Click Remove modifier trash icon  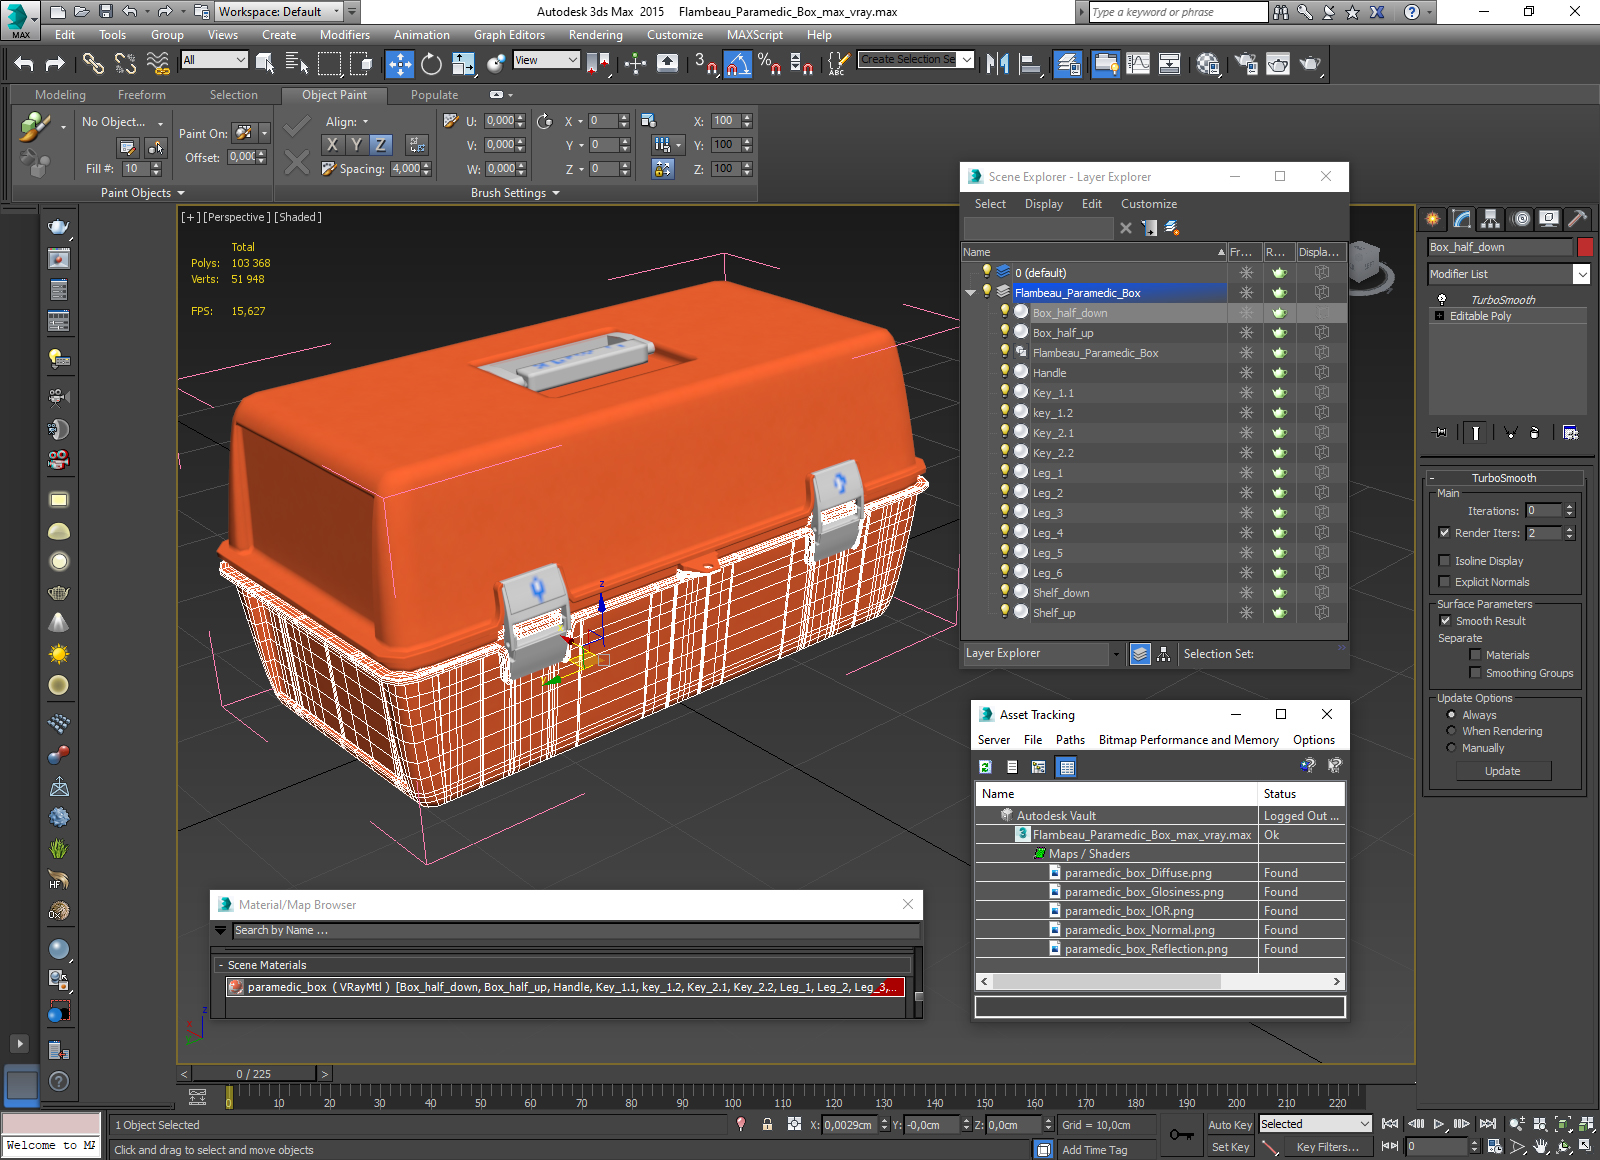1535,433
